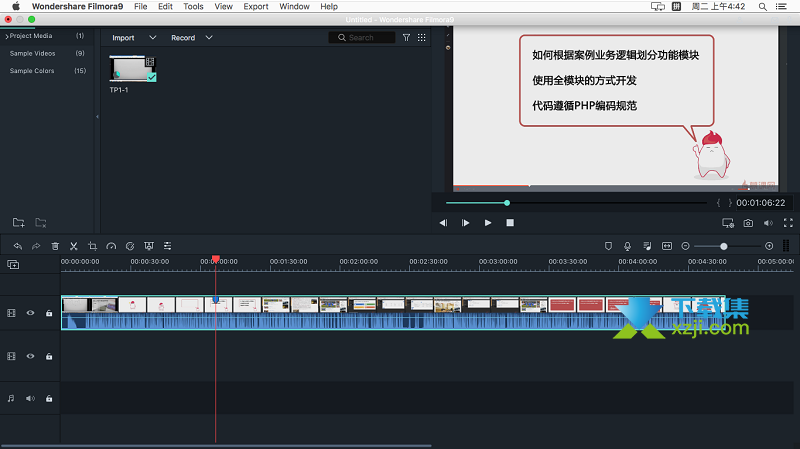Filter media with funnel icon

click(x=406, y=37)
